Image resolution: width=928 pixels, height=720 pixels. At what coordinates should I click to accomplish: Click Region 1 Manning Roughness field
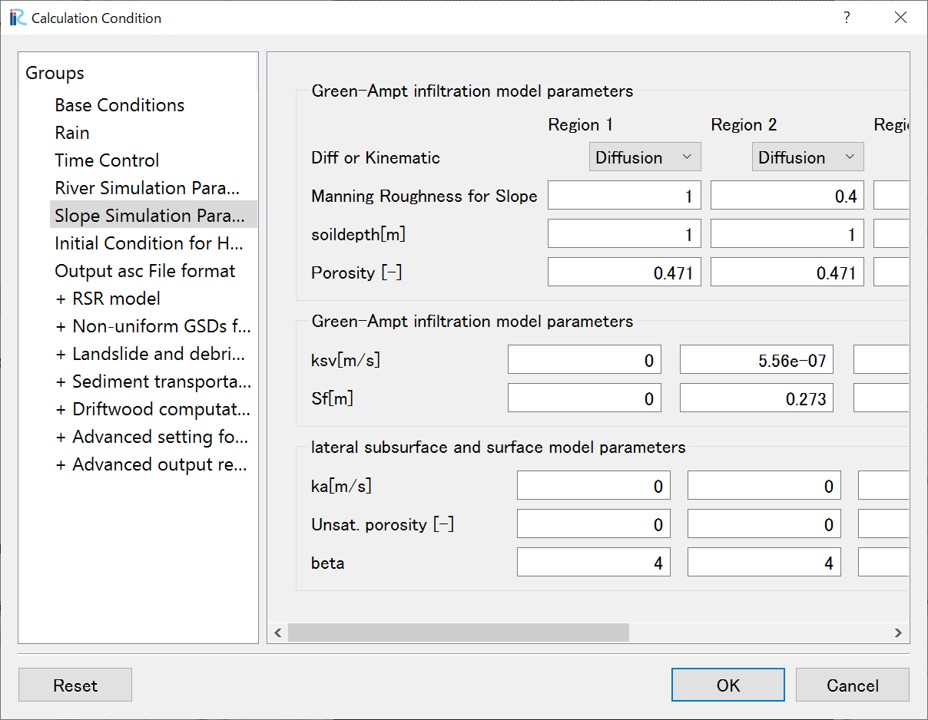click(x=624, y=196)
